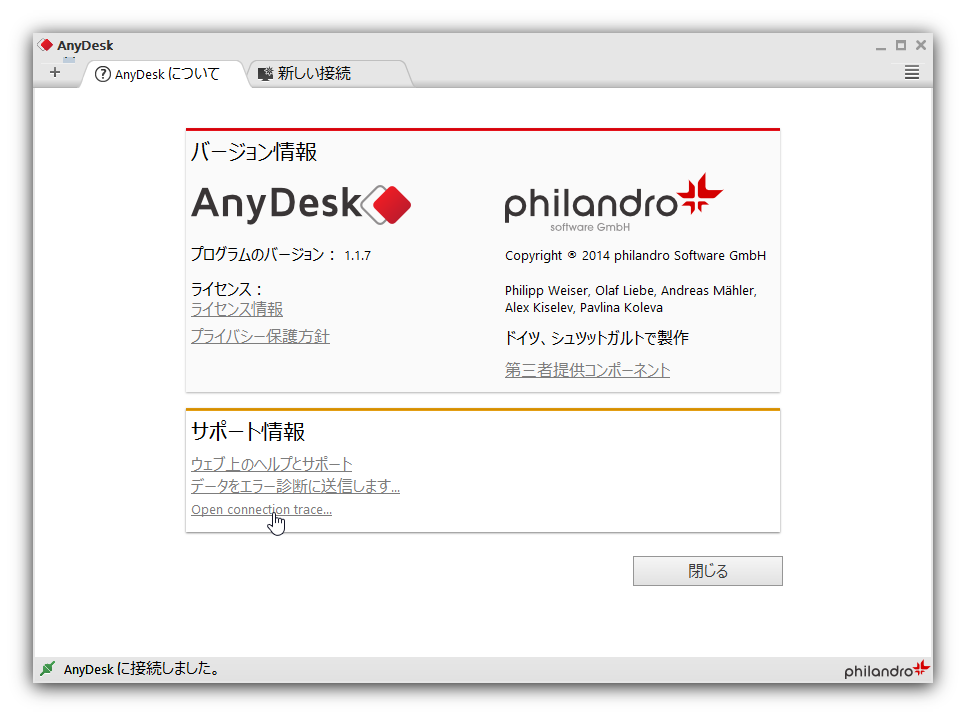This screenshot has height=716, width=966.
Task: Open a new tab with the + button
Action: (56, 72)
